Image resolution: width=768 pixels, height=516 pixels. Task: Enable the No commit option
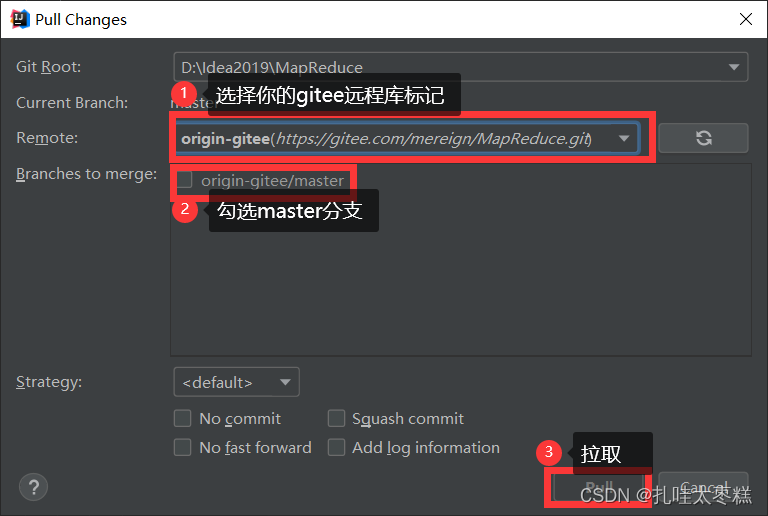point(183,419)
